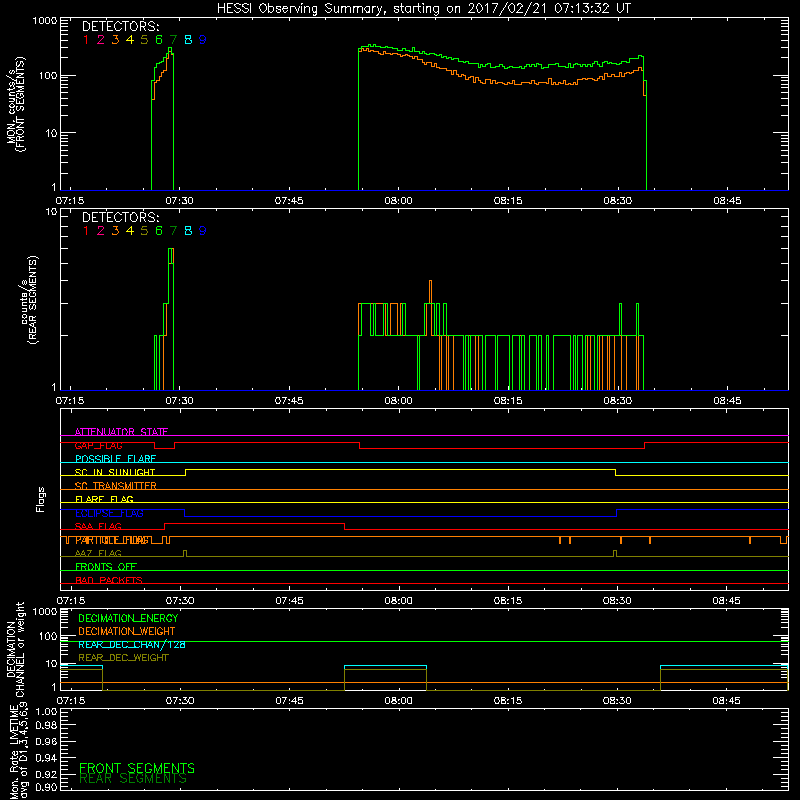Select the FRONTS_OFF flag label
The image size is (800, 800).
106,567
